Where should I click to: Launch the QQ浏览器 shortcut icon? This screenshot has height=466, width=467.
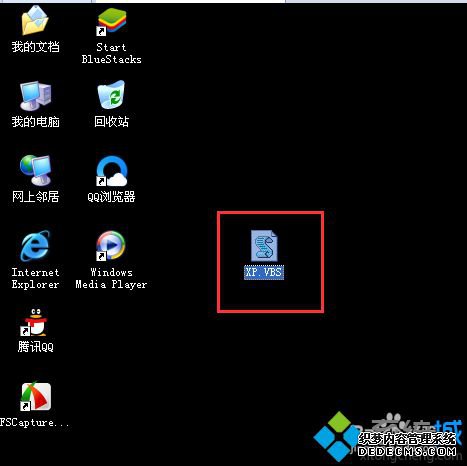112,171
